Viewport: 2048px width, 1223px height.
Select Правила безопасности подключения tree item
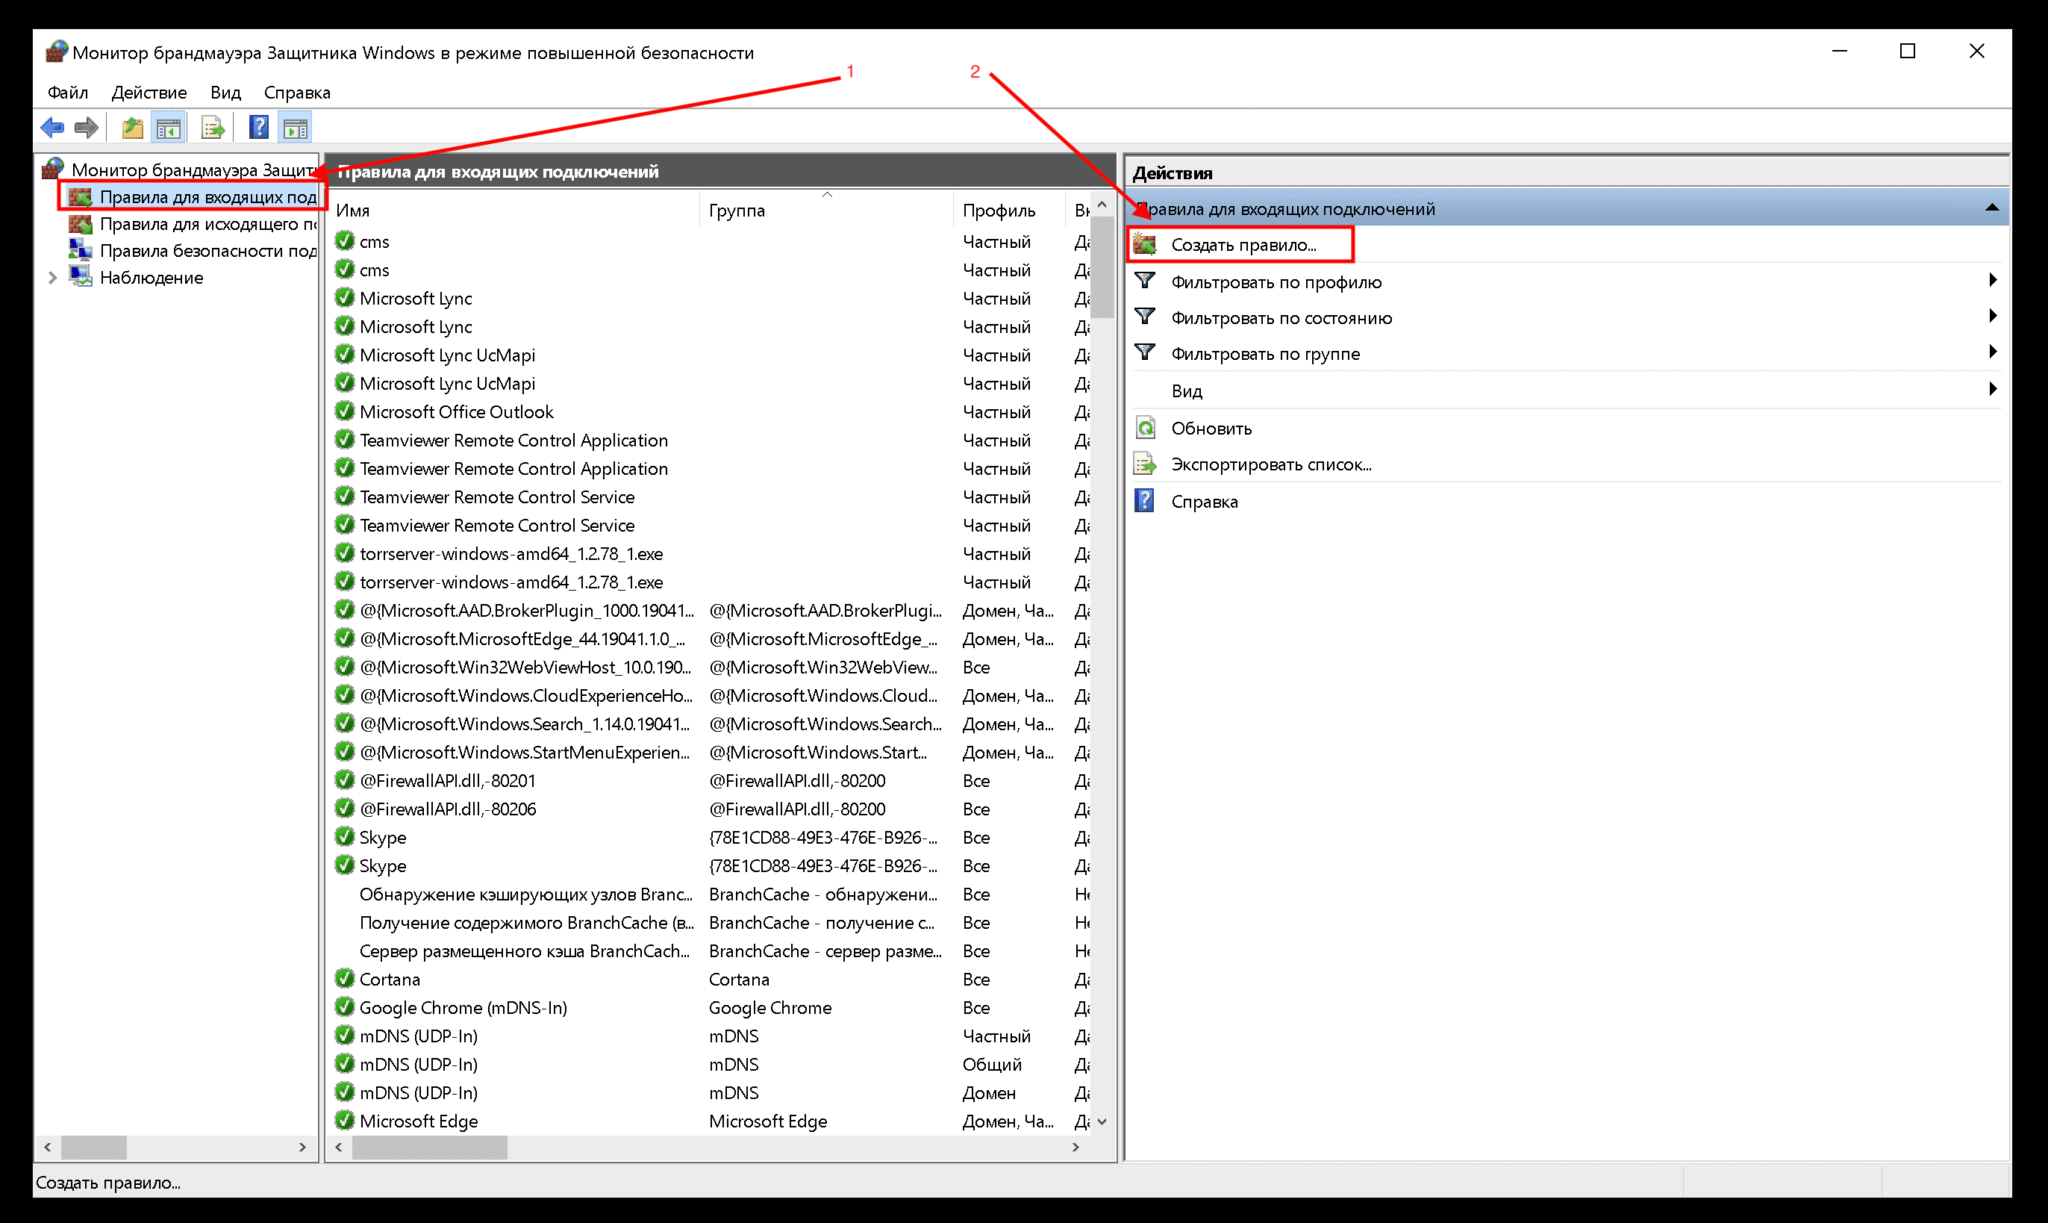point(208,251)
